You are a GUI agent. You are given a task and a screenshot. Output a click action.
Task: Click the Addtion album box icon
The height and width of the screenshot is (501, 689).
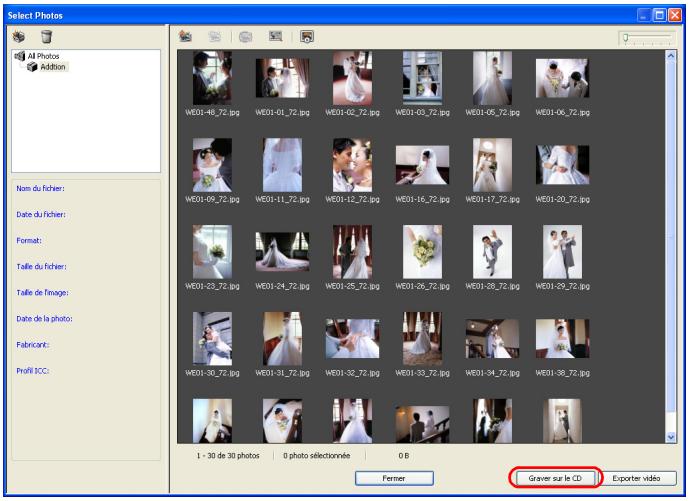[32, 67]
